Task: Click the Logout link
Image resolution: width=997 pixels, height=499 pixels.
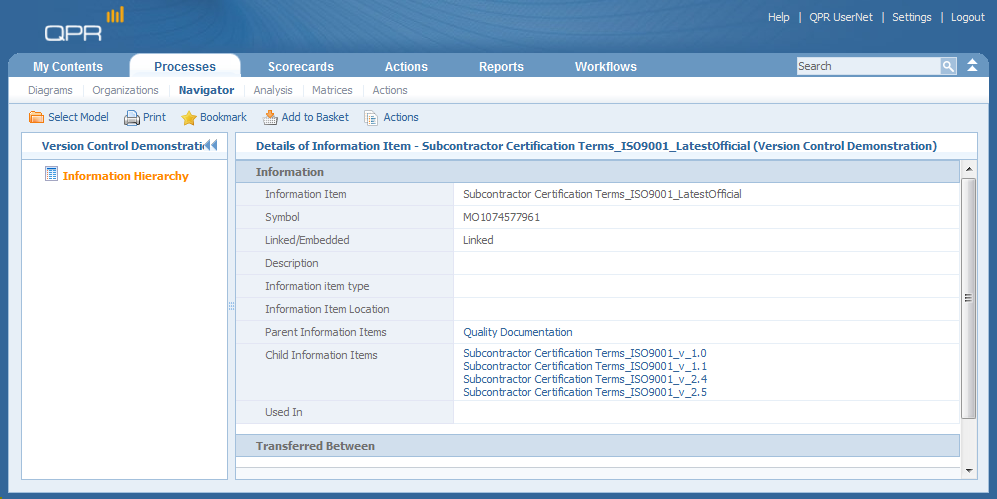Action: tap(968, 17)
